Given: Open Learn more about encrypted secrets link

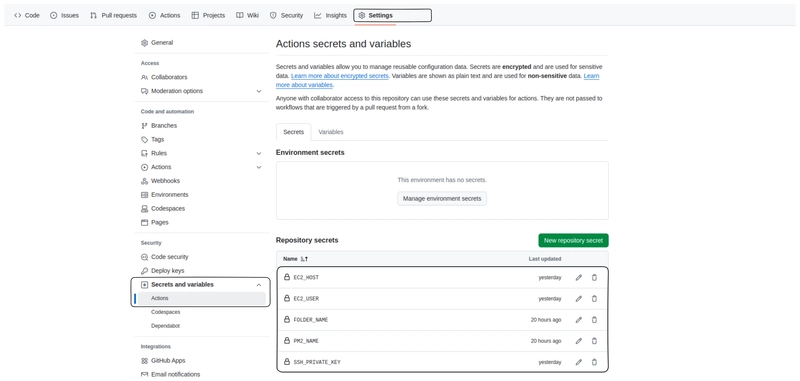Looking at the screenshot, I should (x=340, y=76).
